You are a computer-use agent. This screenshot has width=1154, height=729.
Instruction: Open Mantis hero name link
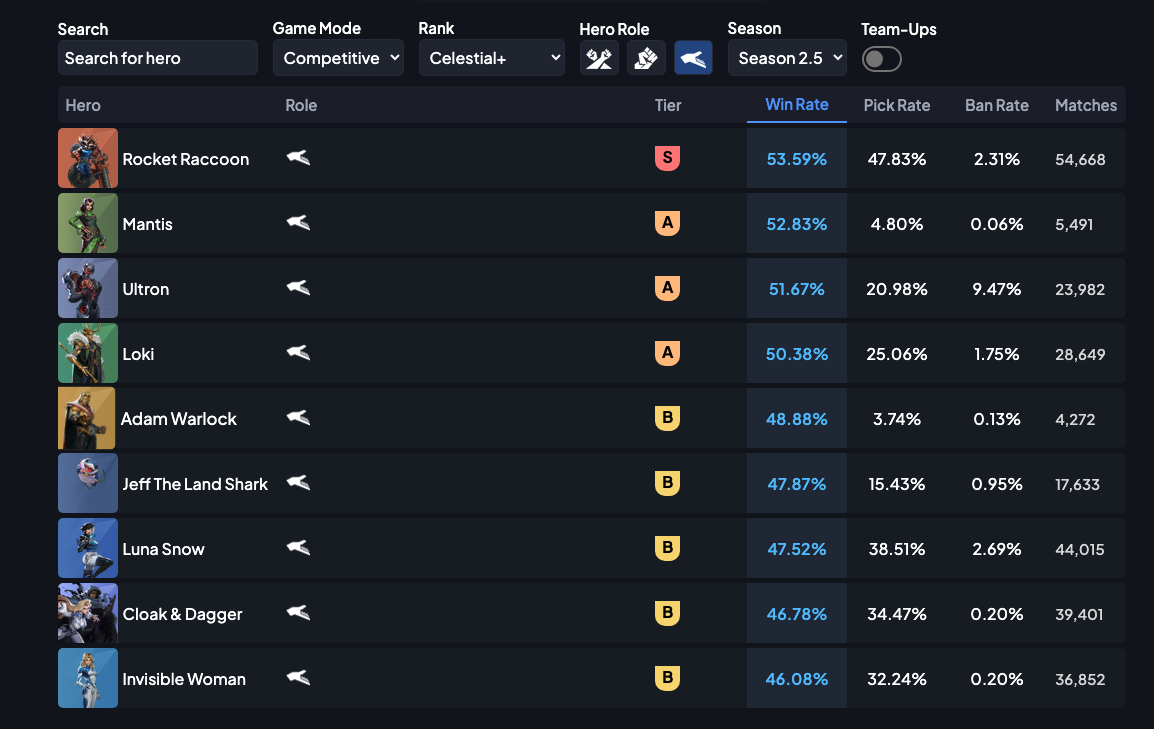147,224
